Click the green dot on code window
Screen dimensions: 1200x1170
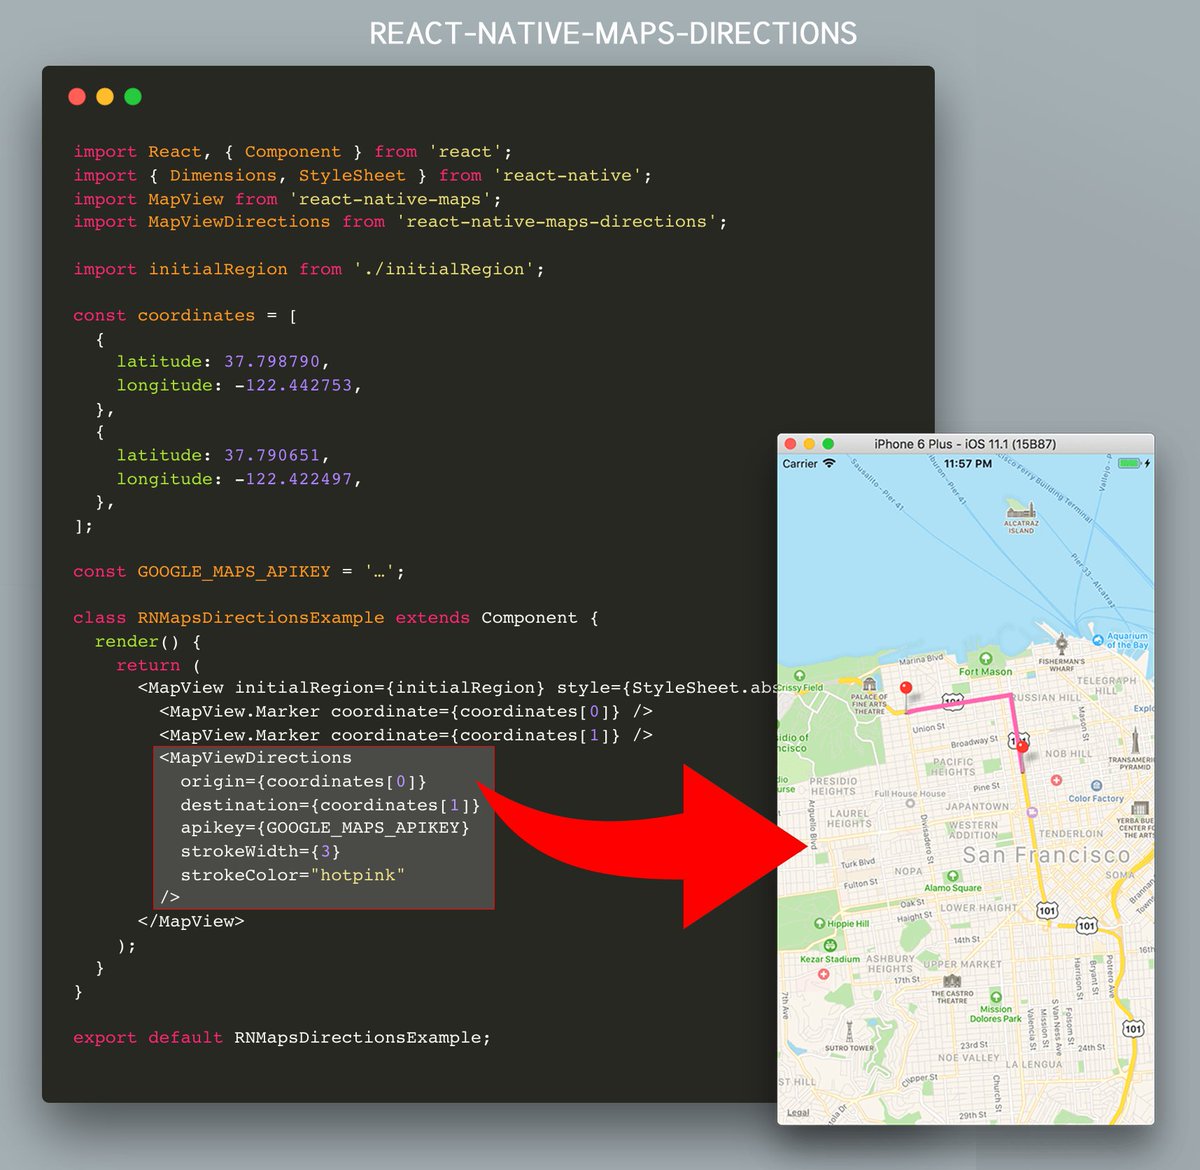click(x=133, y=96)
